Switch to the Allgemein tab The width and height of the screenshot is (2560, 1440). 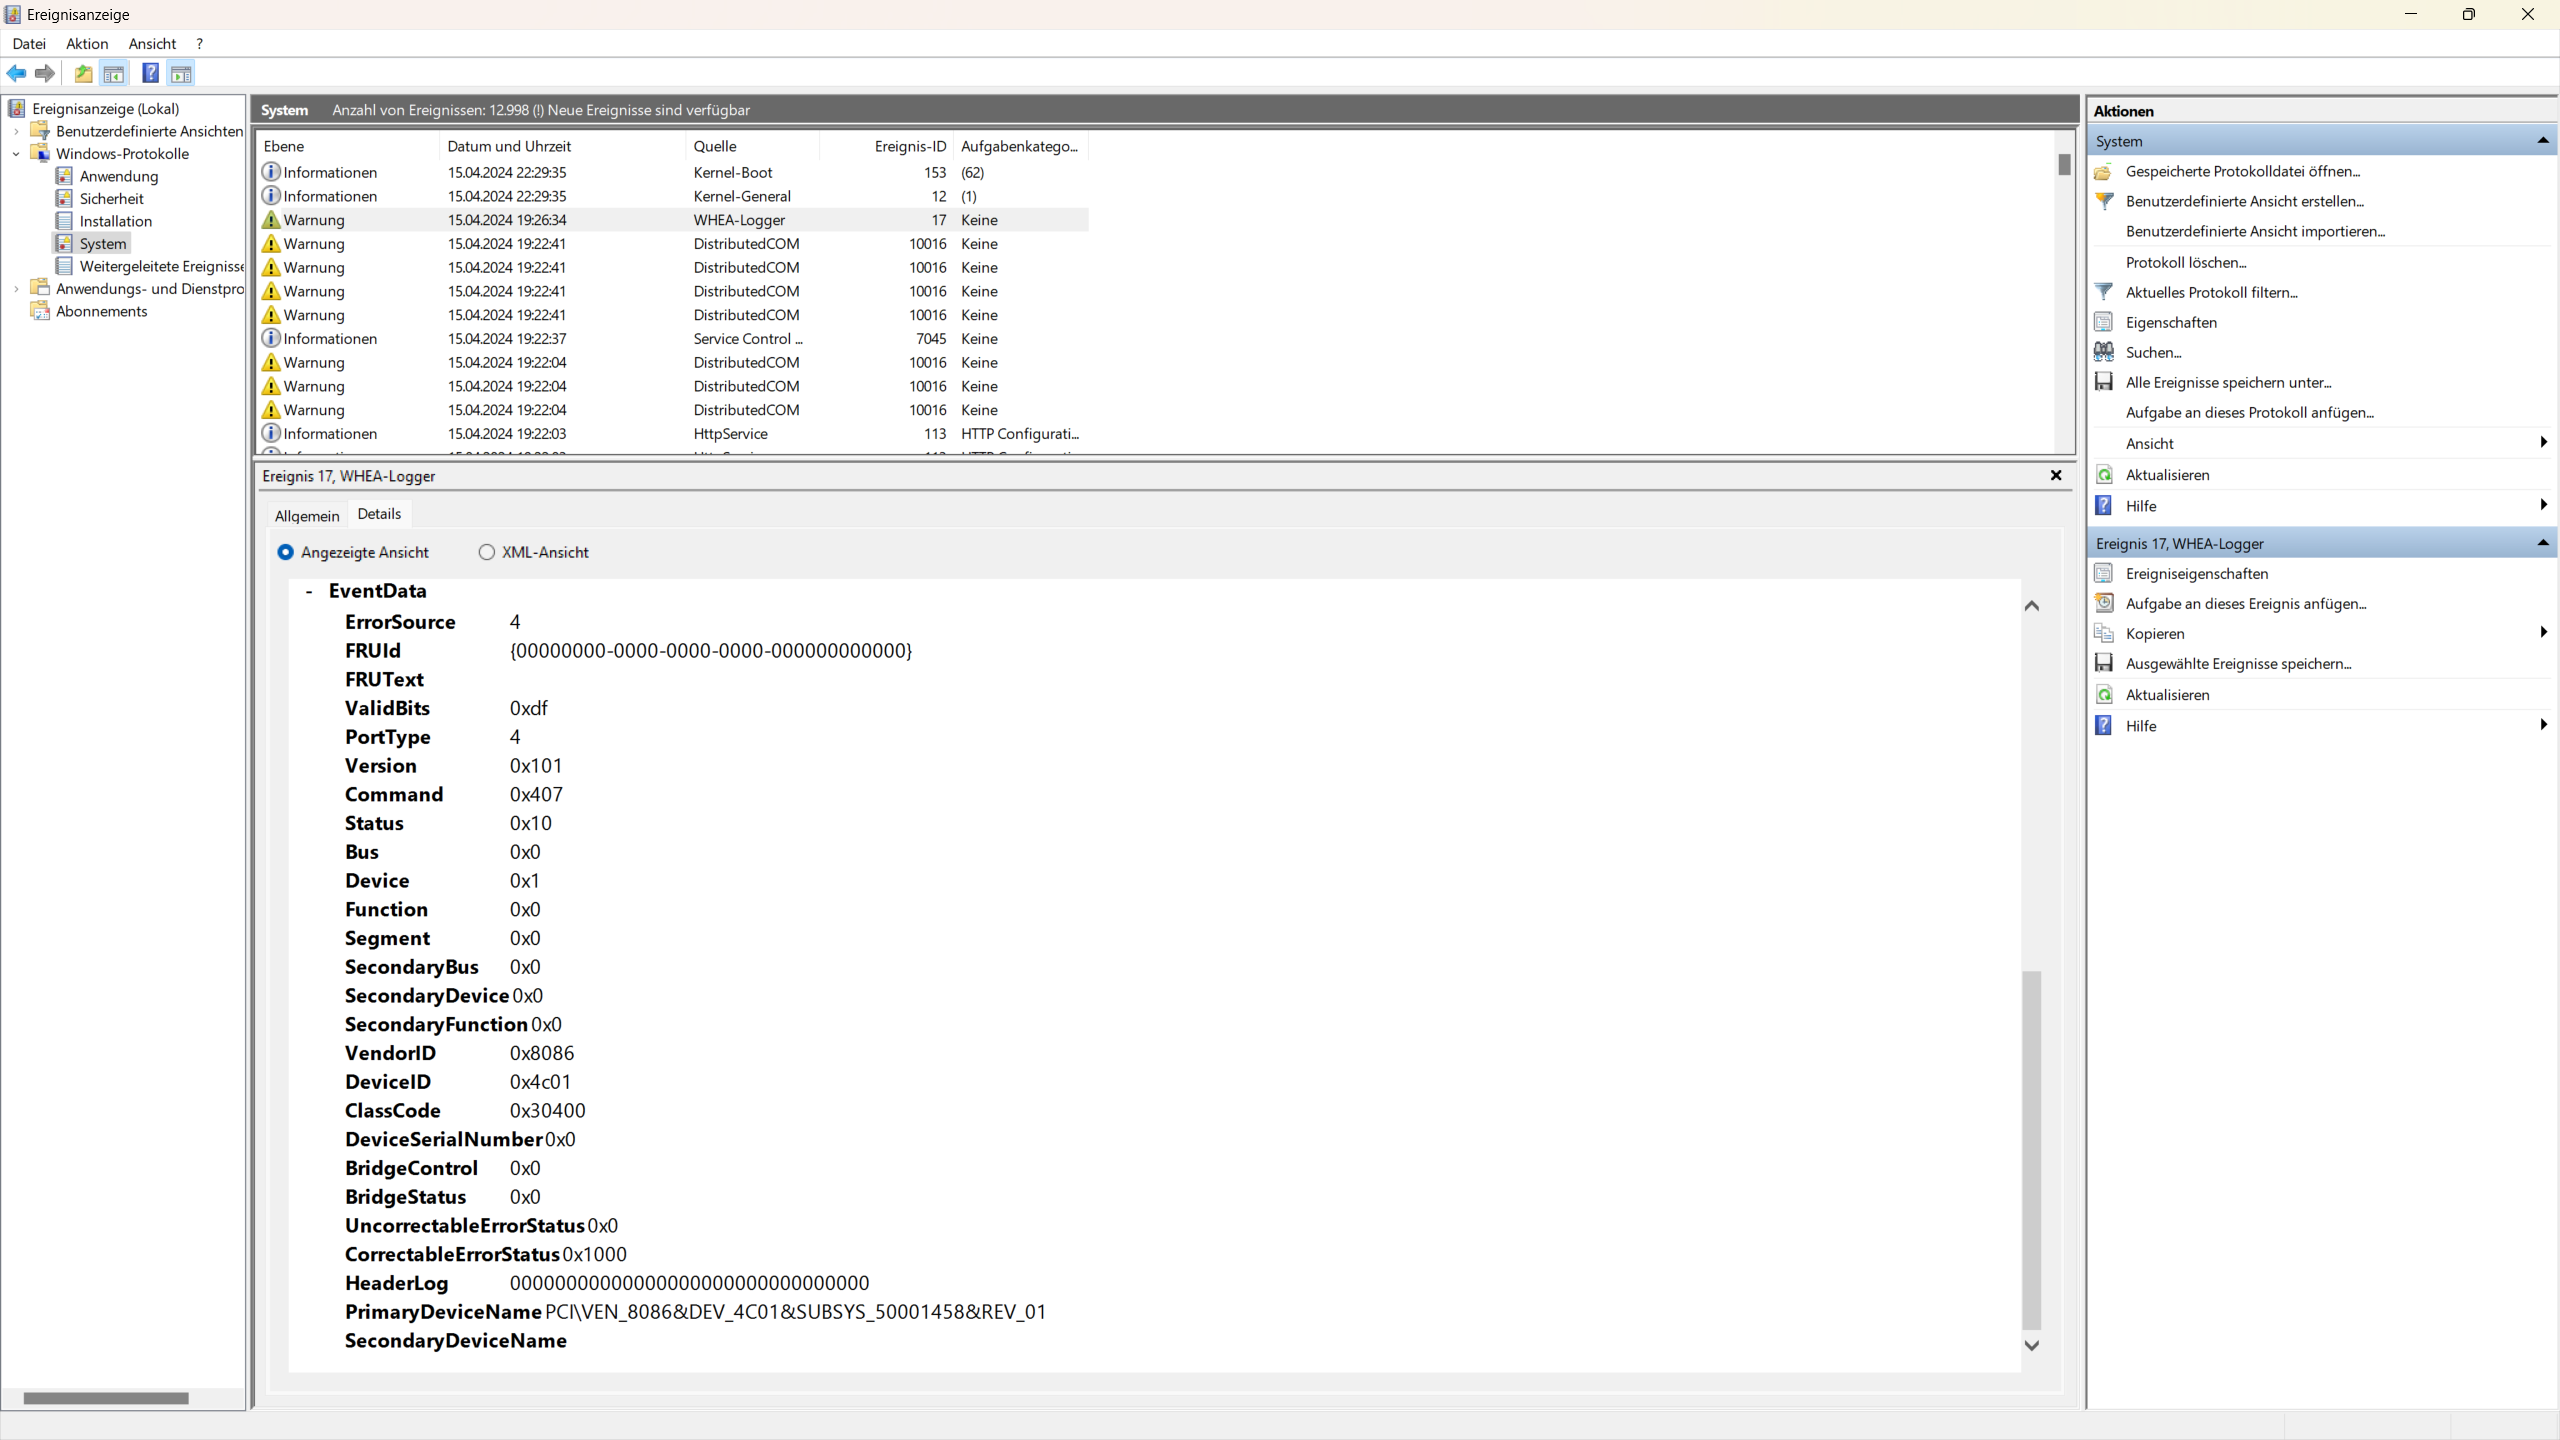[x=307, y=516]
